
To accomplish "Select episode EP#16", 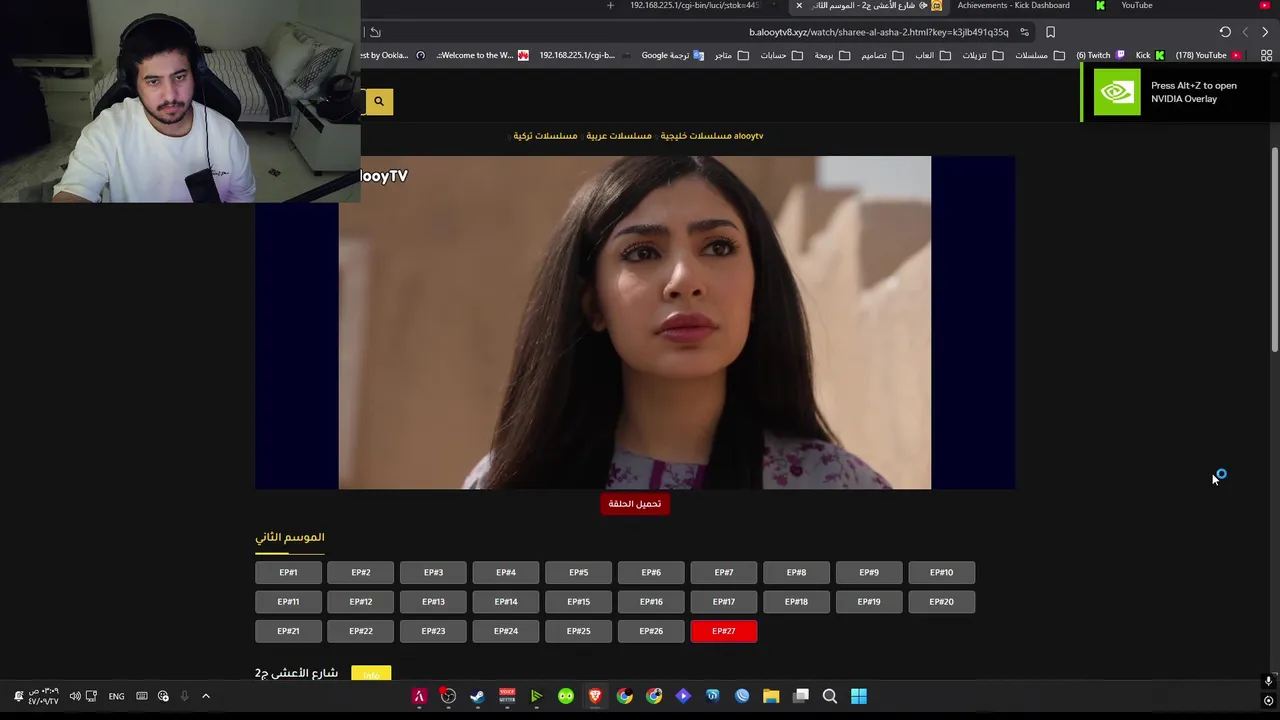I will click(x=651, y=602).
